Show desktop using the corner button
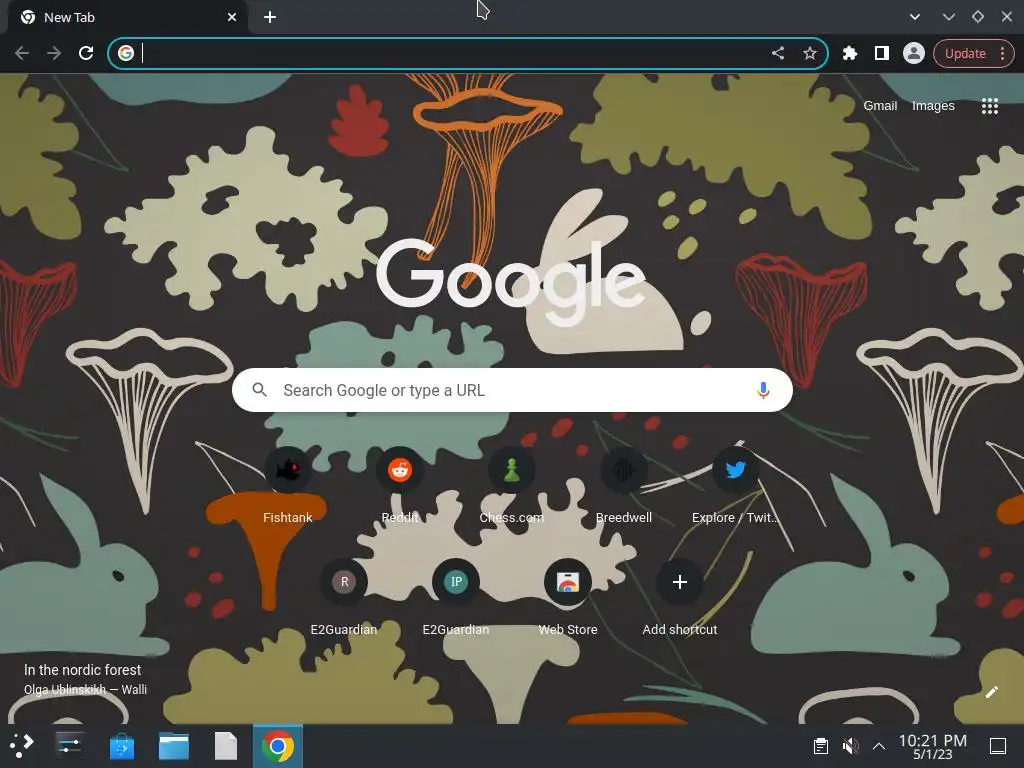Image resolution: width=1024 pixels, height=768 pixels. (998, 746)
